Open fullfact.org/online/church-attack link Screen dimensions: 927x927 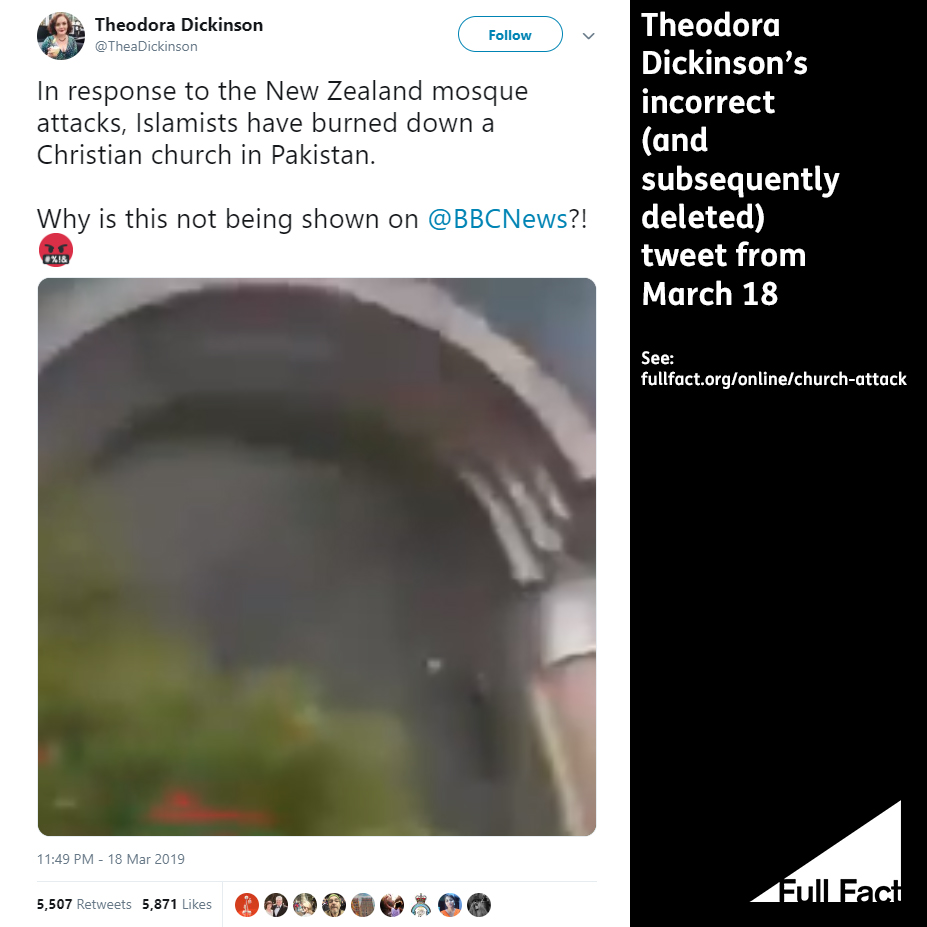tap(773, 379)
